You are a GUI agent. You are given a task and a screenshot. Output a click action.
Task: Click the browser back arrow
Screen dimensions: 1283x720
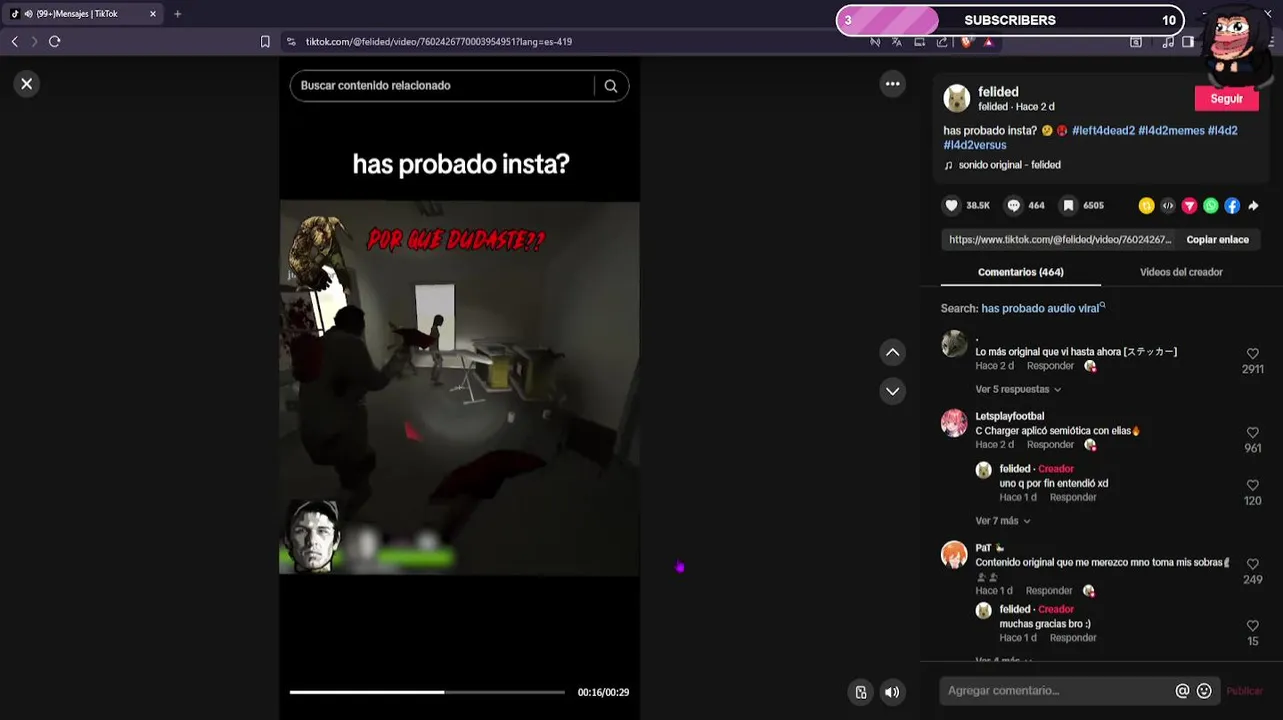[14, 41]
